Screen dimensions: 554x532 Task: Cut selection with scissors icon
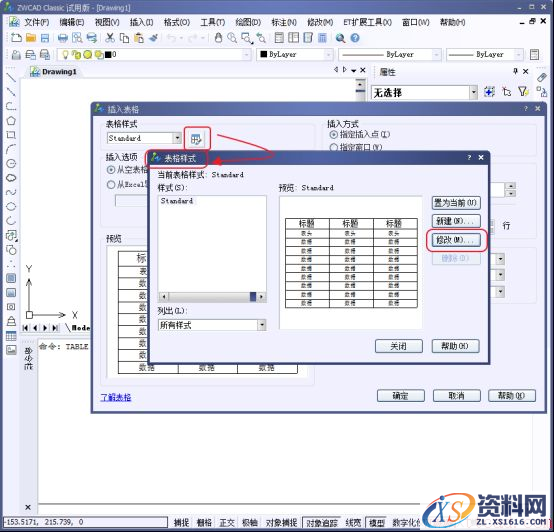[x=110, y=38]
